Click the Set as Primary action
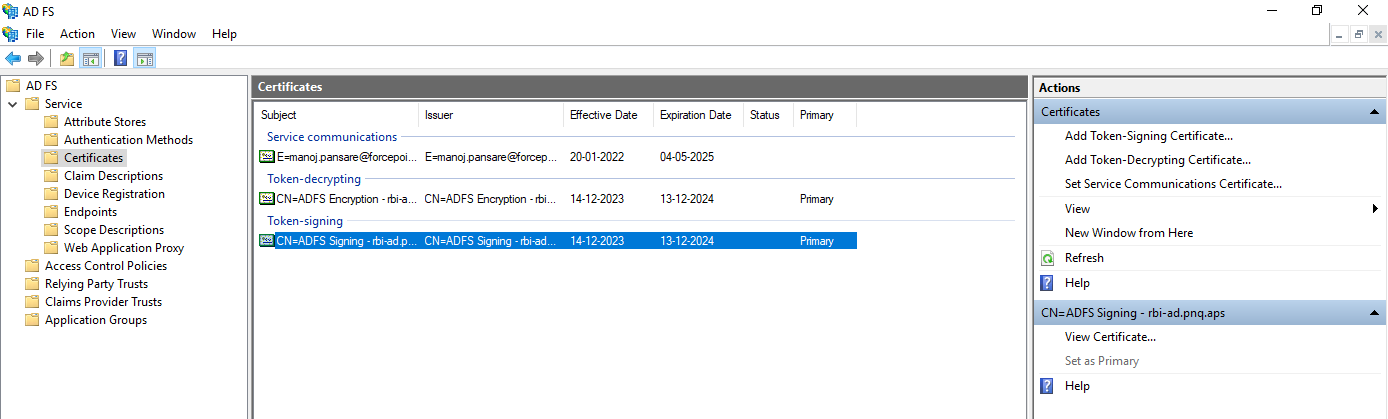Image resolution: width=1388 pixels, height=419 pixels. tap(1102, 361)
